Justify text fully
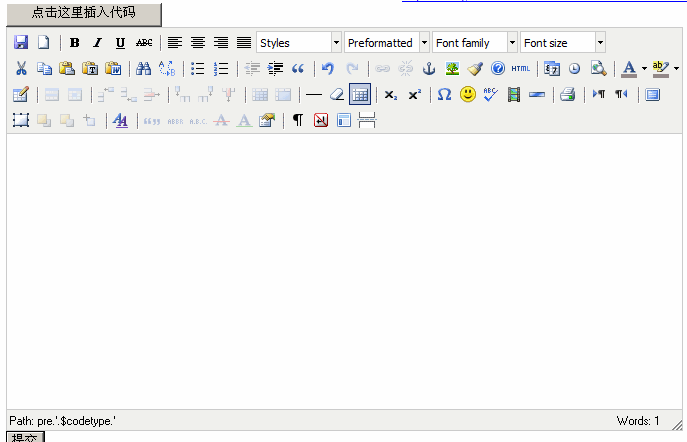 (x=244, y=42)
